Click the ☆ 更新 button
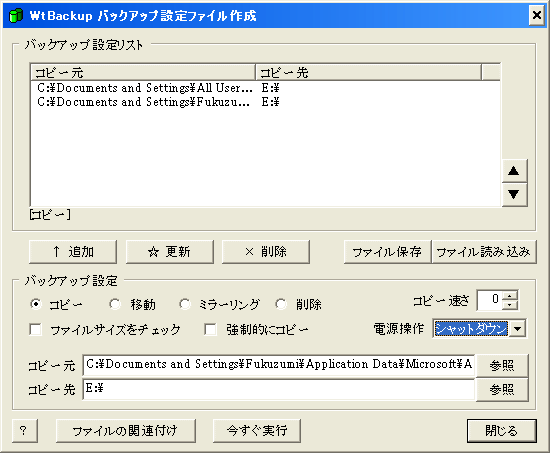The width and height of the screenshot is (550, 453). pyautogui.click(x=170, y=252)
